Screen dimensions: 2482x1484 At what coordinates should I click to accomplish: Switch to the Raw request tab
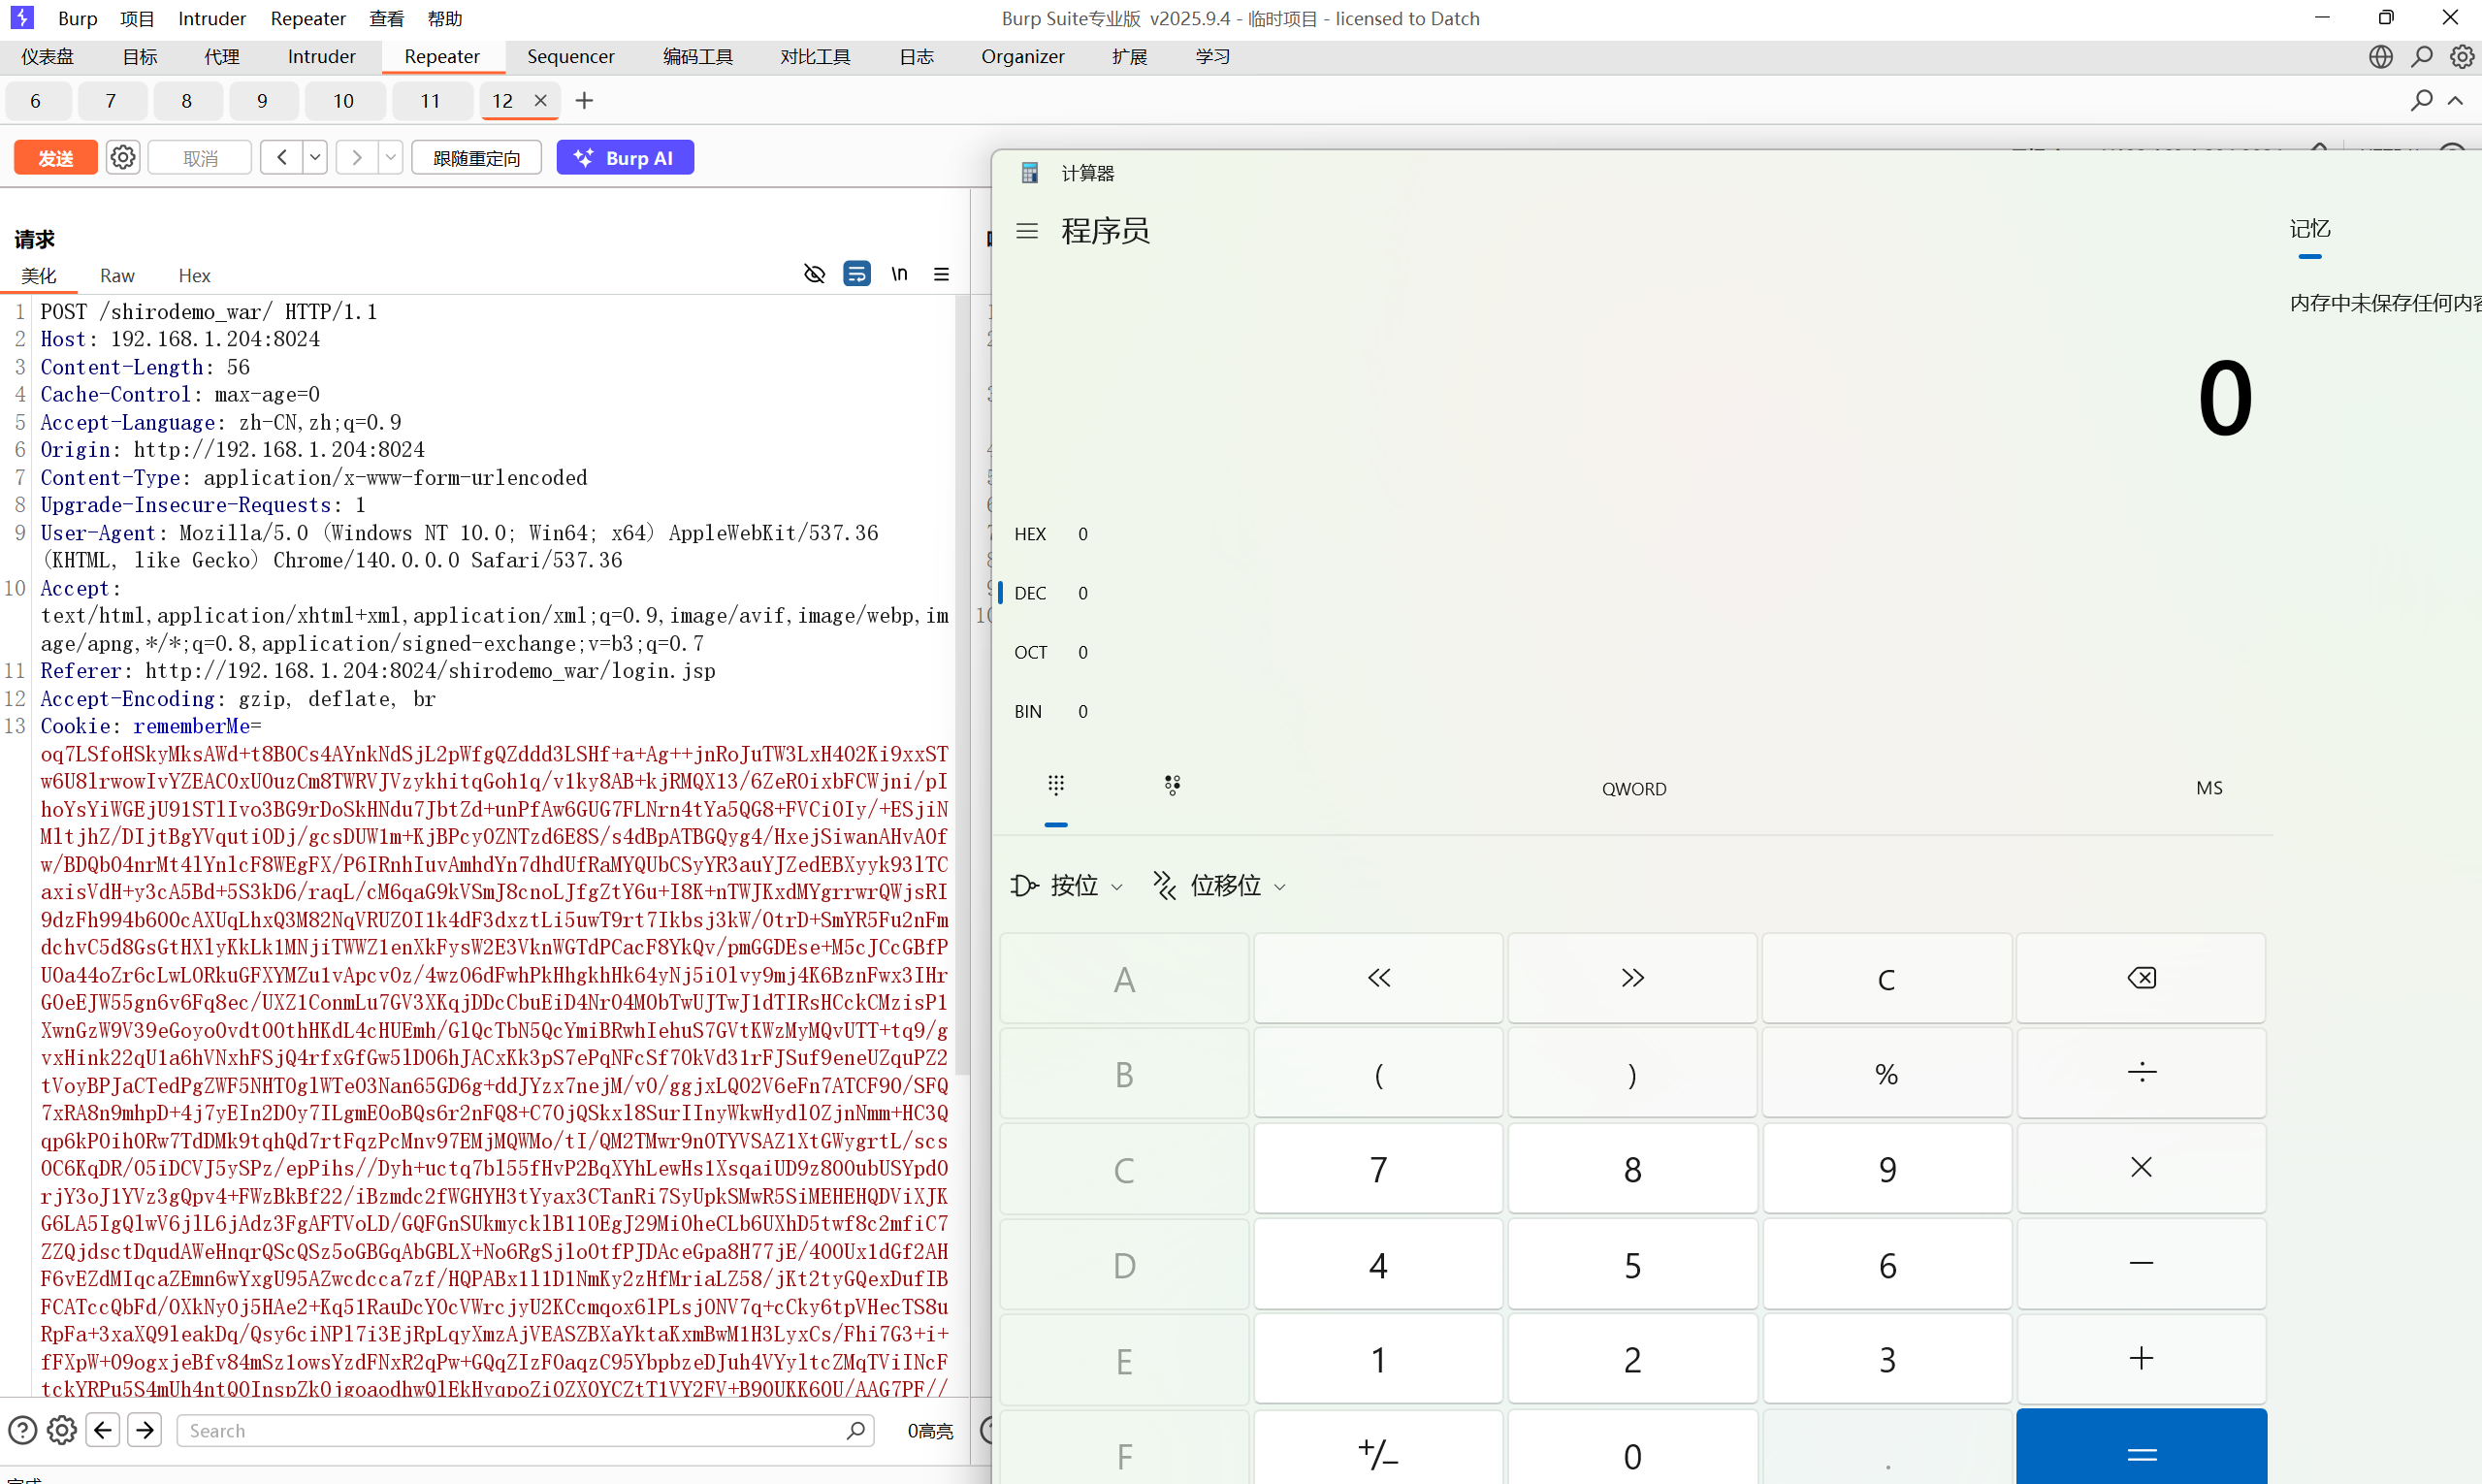pos(117,275)
